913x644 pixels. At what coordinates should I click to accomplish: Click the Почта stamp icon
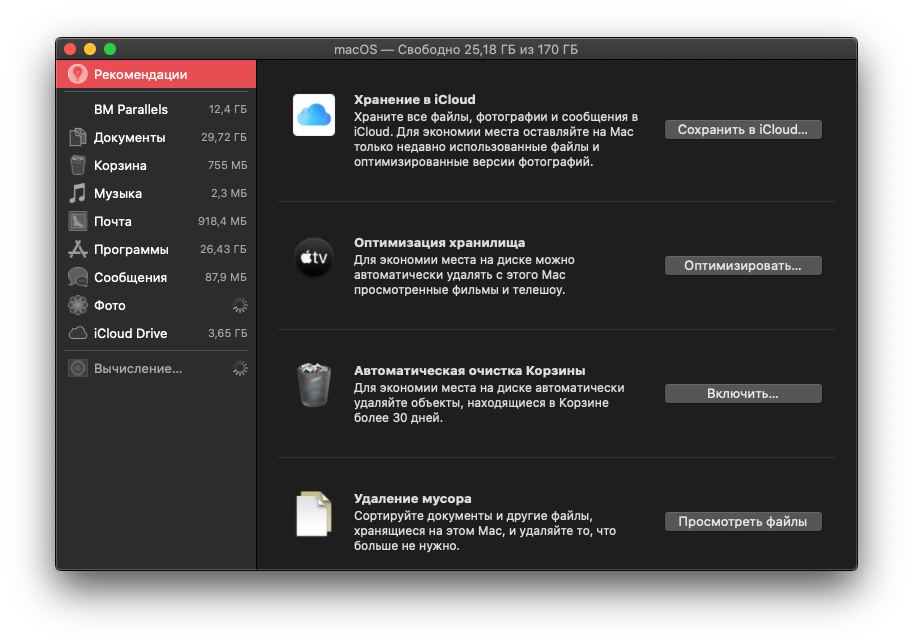[77, 221]
